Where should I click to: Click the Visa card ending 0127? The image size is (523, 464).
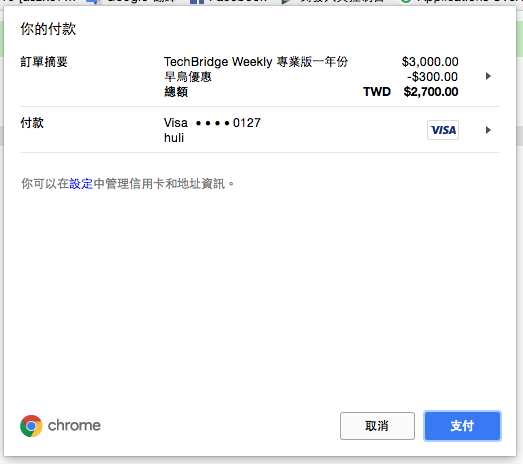pos(212,123)
